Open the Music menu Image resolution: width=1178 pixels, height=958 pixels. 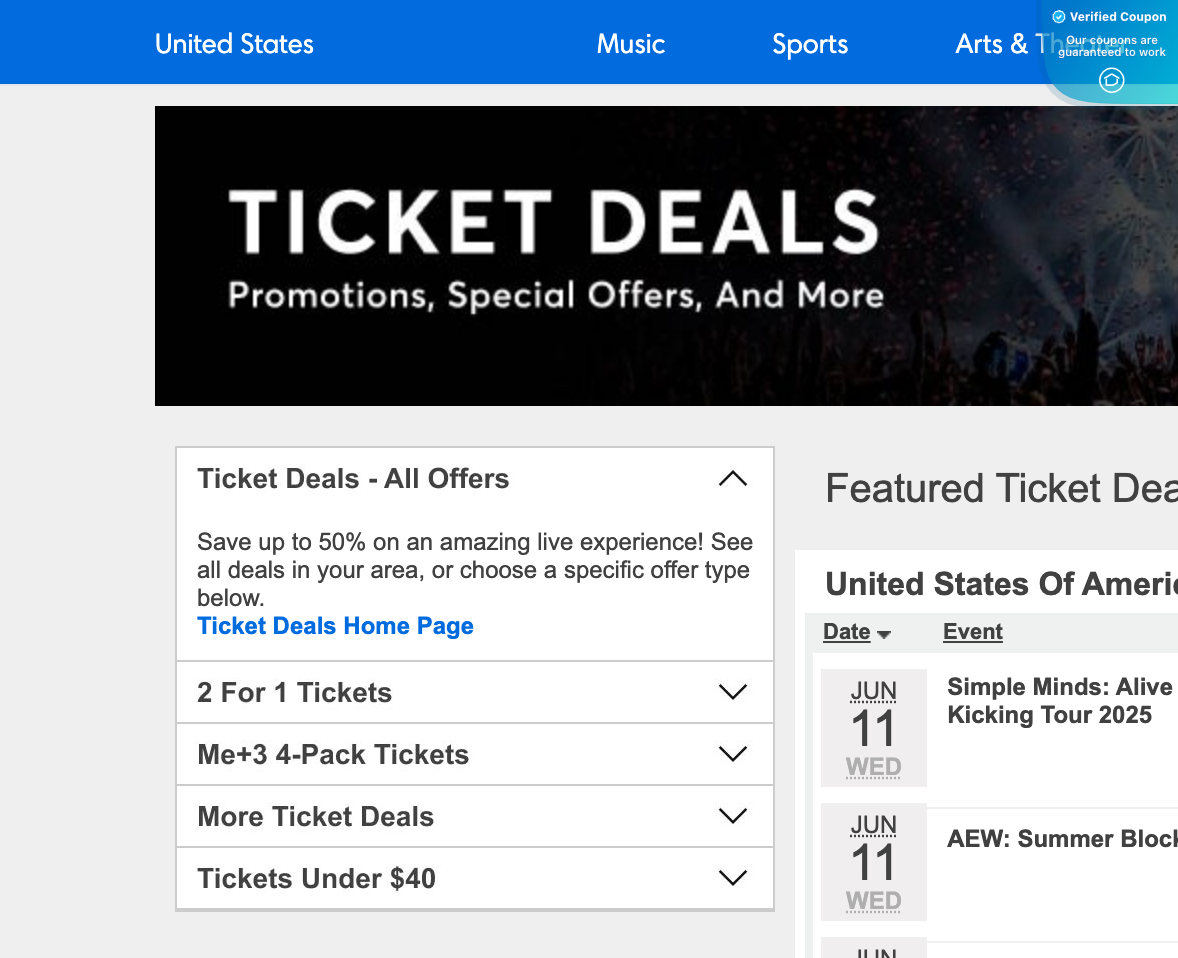(630, 44)
